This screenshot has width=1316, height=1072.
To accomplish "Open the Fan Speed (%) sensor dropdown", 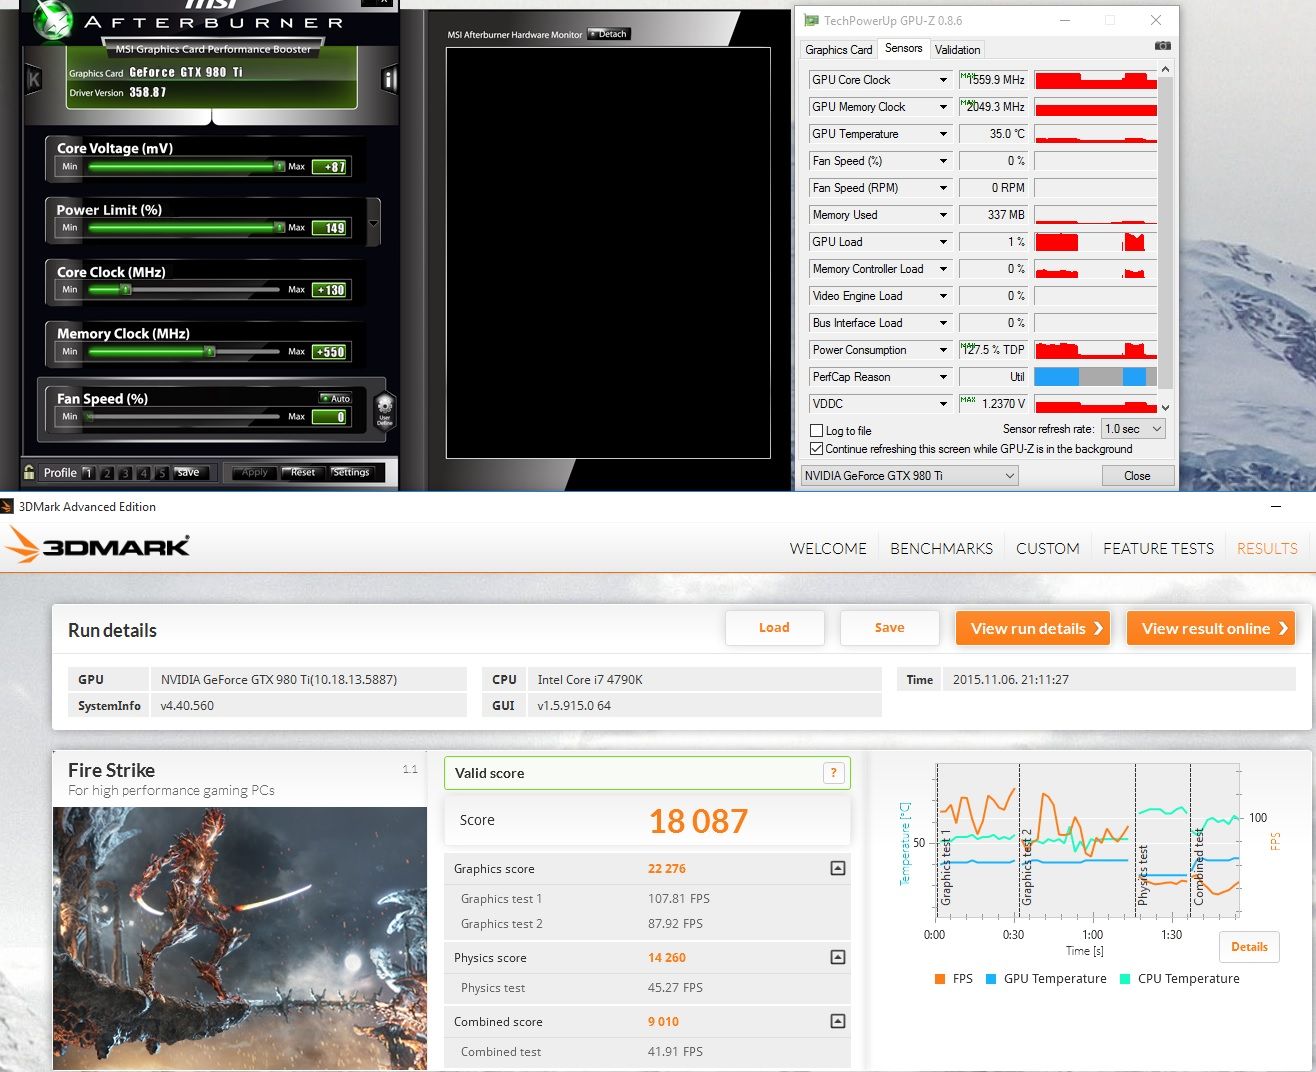I will point(942,161).
